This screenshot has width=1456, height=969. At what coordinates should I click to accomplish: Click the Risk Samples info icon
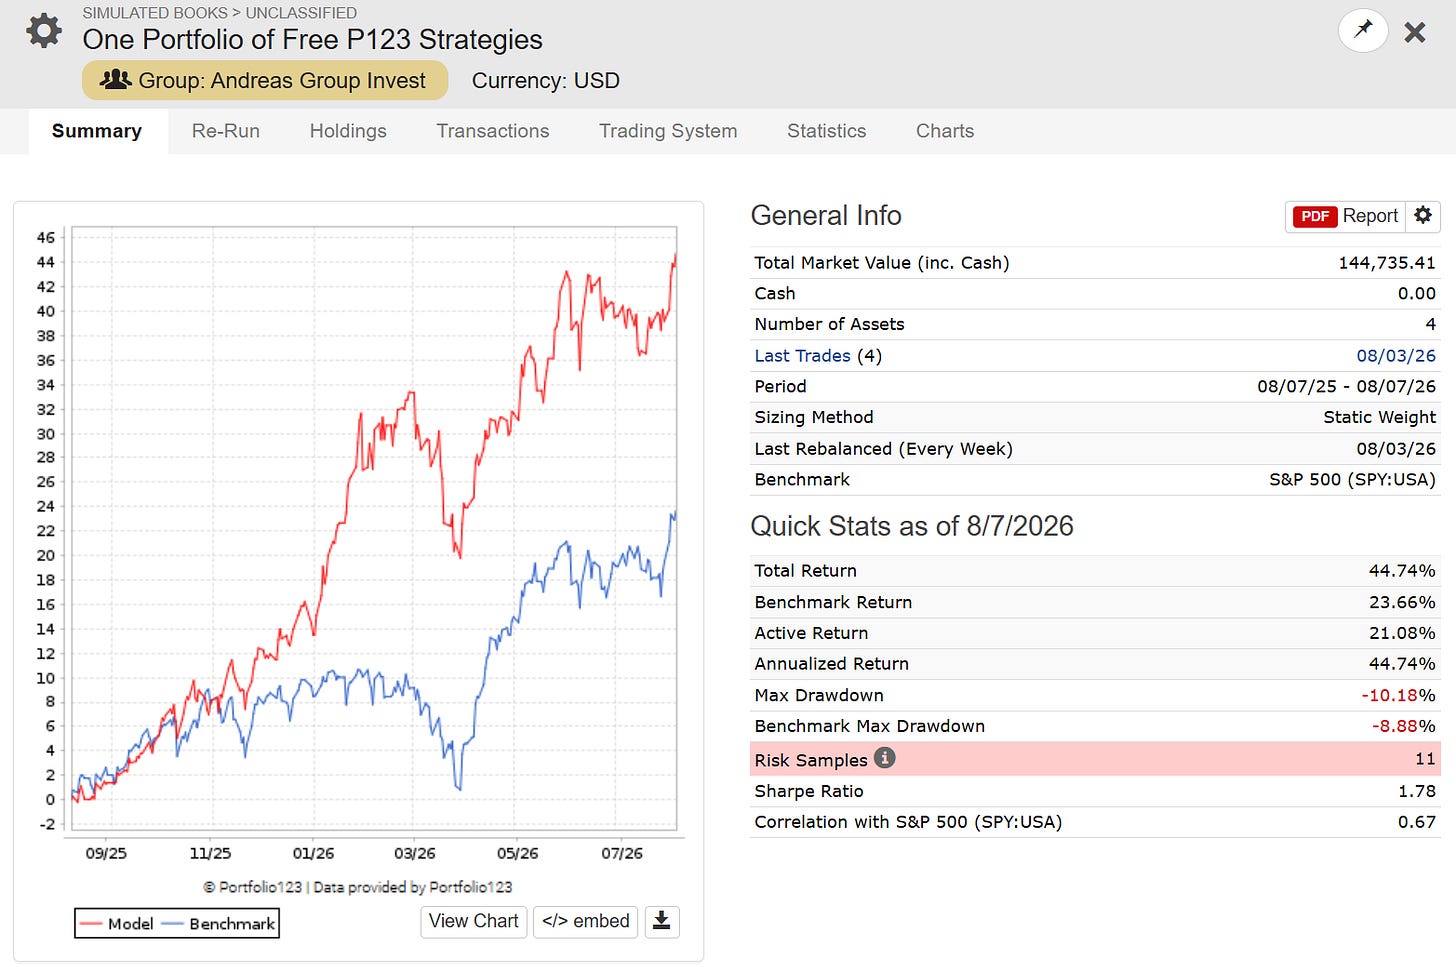(x=884, y=758)
